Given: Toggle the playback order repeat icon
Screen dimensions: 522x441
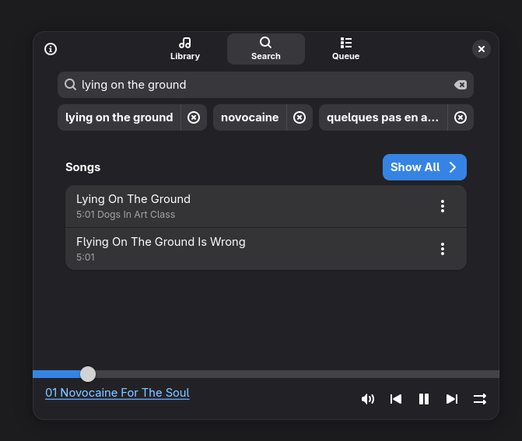Looking at the screenshot, I should click(x=480, y=399).
